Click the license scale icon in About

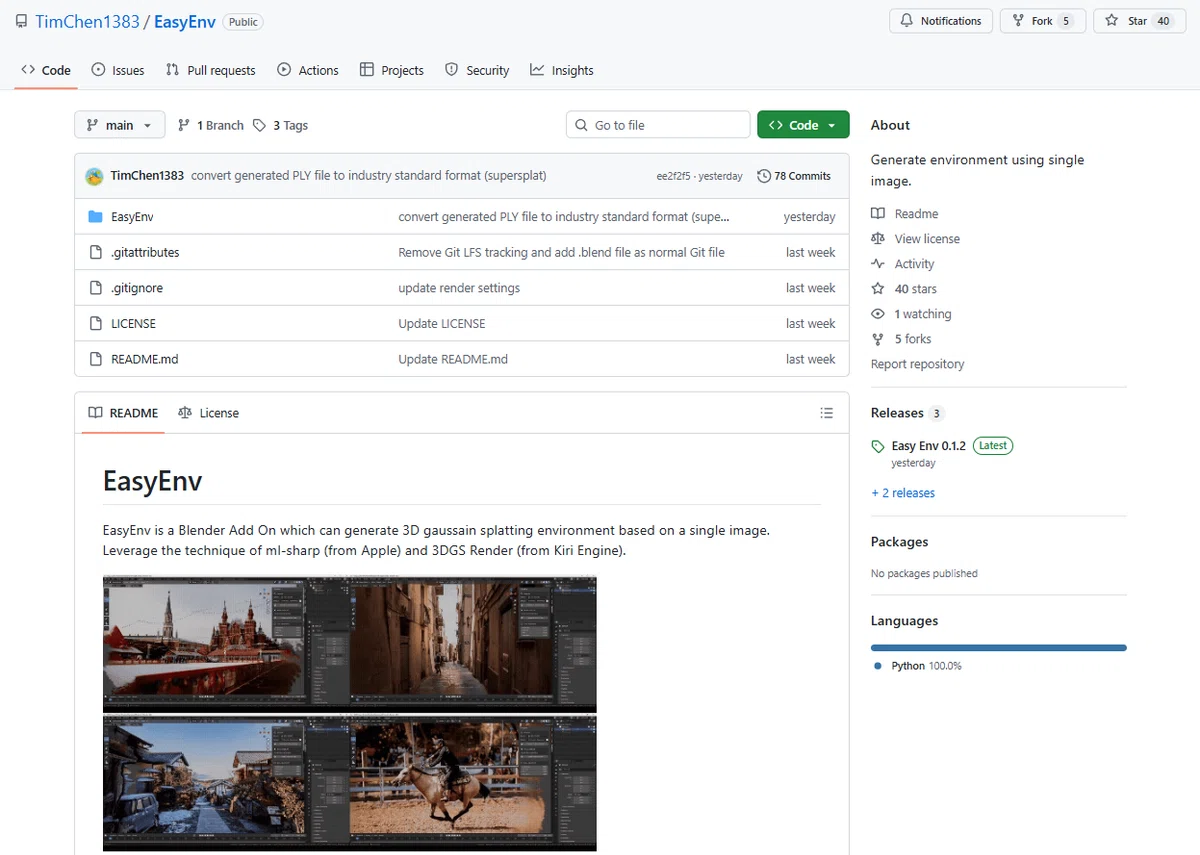(878, 239)
